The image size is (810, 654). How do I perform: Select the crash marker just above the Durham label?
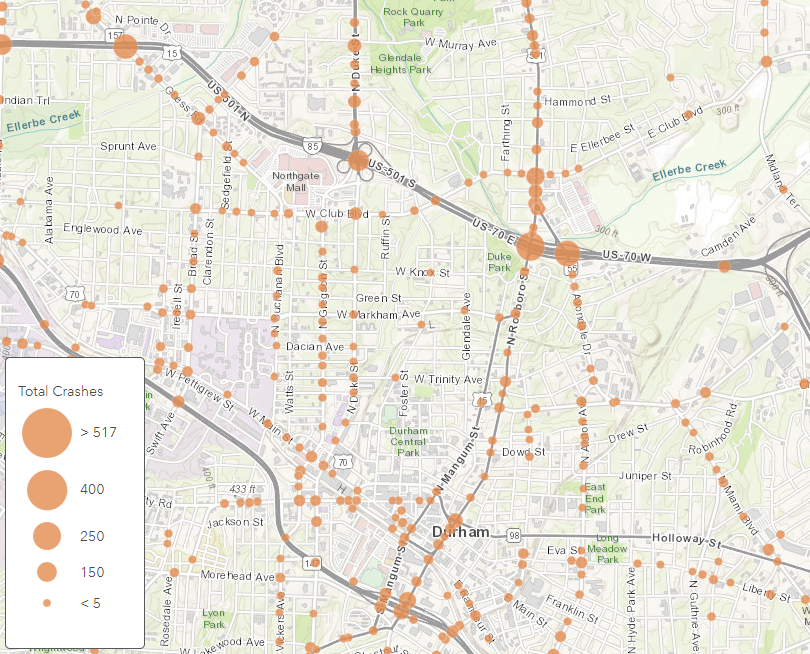click(x=455, y=521)
